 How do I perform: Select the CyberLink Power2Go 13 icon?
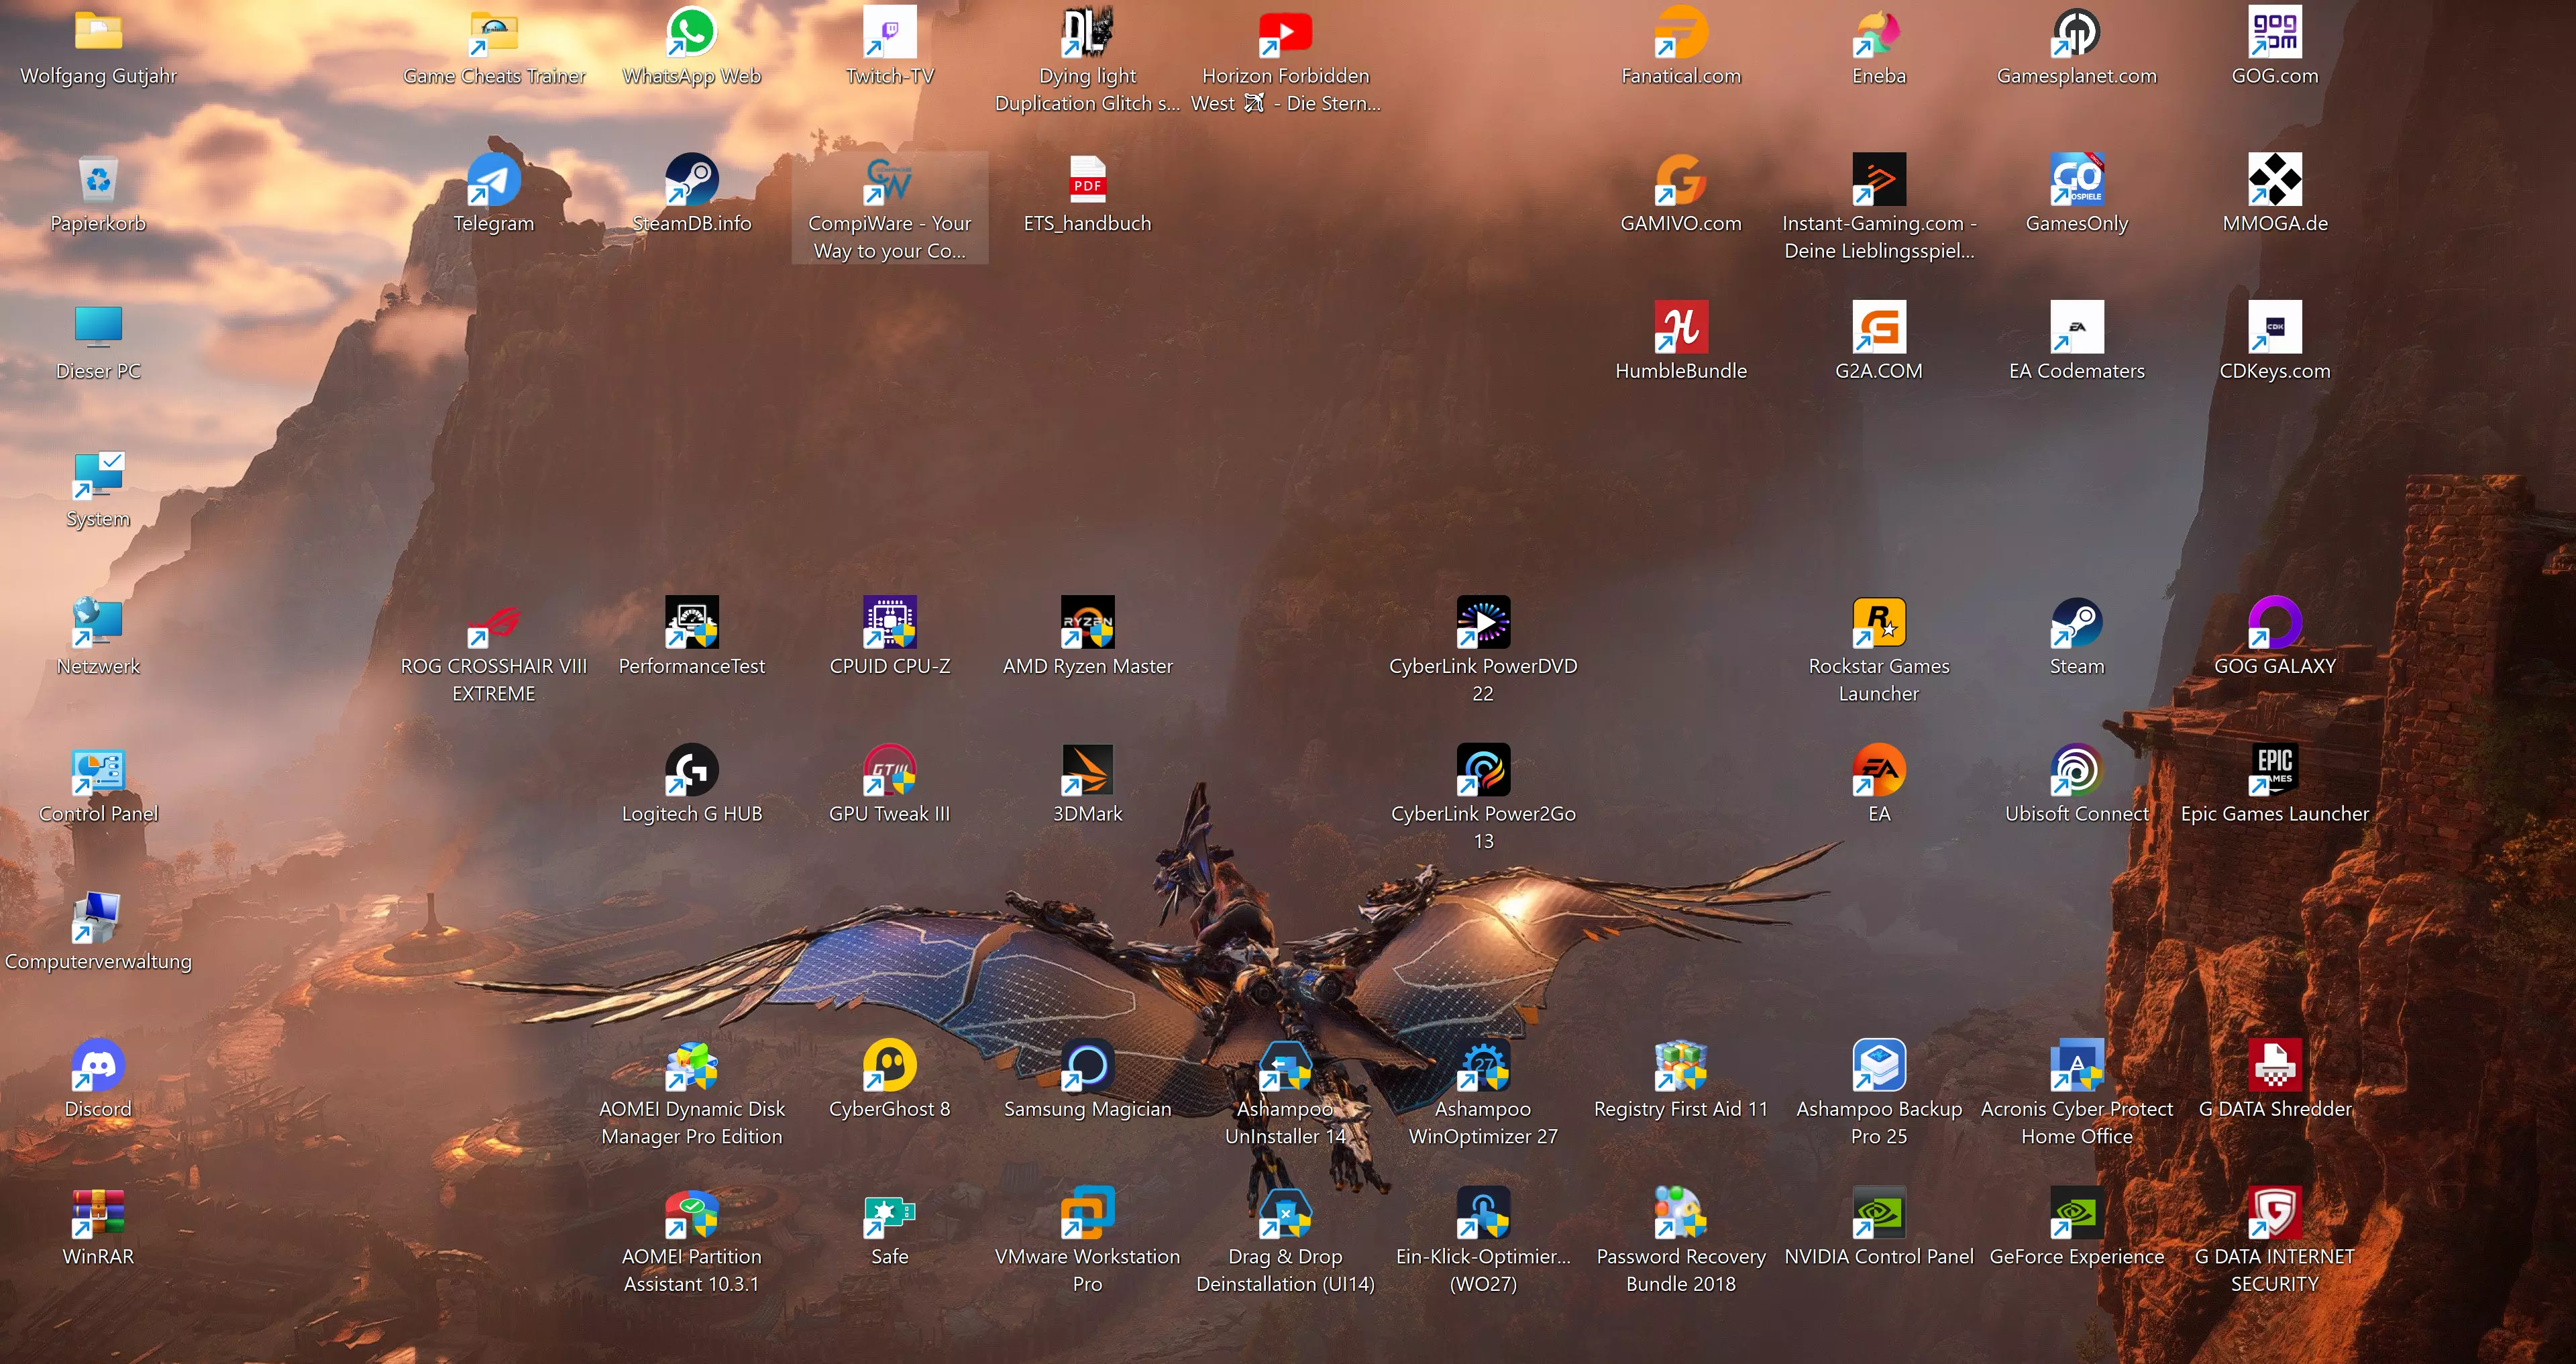coord(1483,770)
